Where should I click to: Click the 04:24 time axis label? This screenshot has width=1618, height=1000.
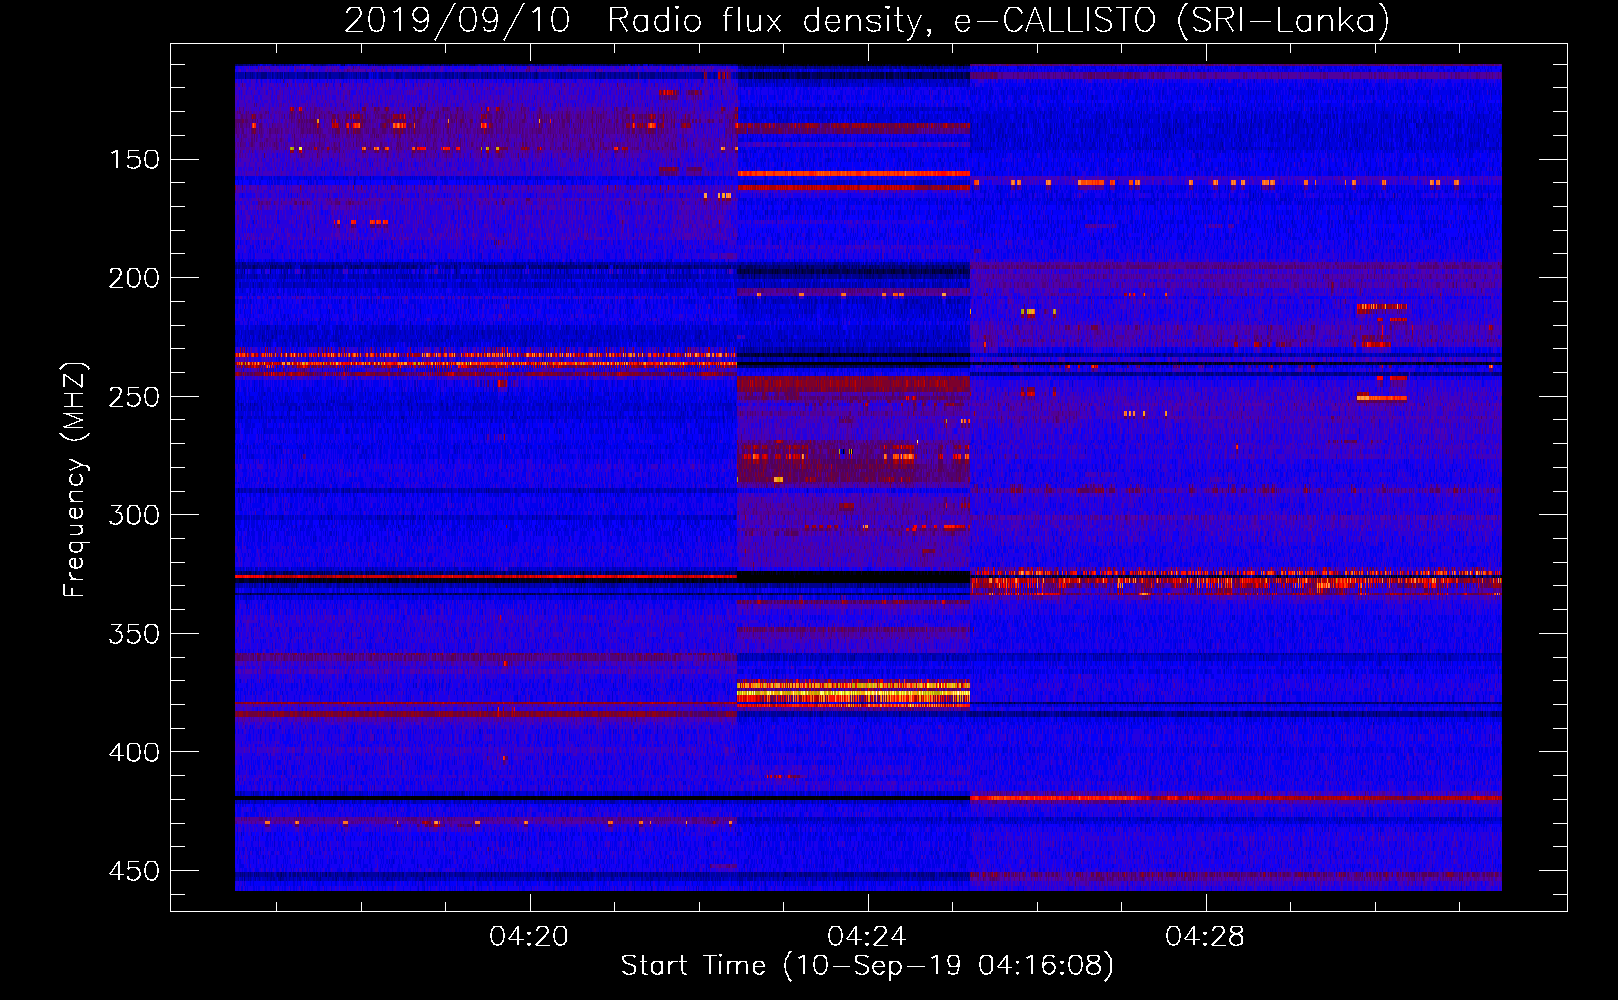(867, 936)
